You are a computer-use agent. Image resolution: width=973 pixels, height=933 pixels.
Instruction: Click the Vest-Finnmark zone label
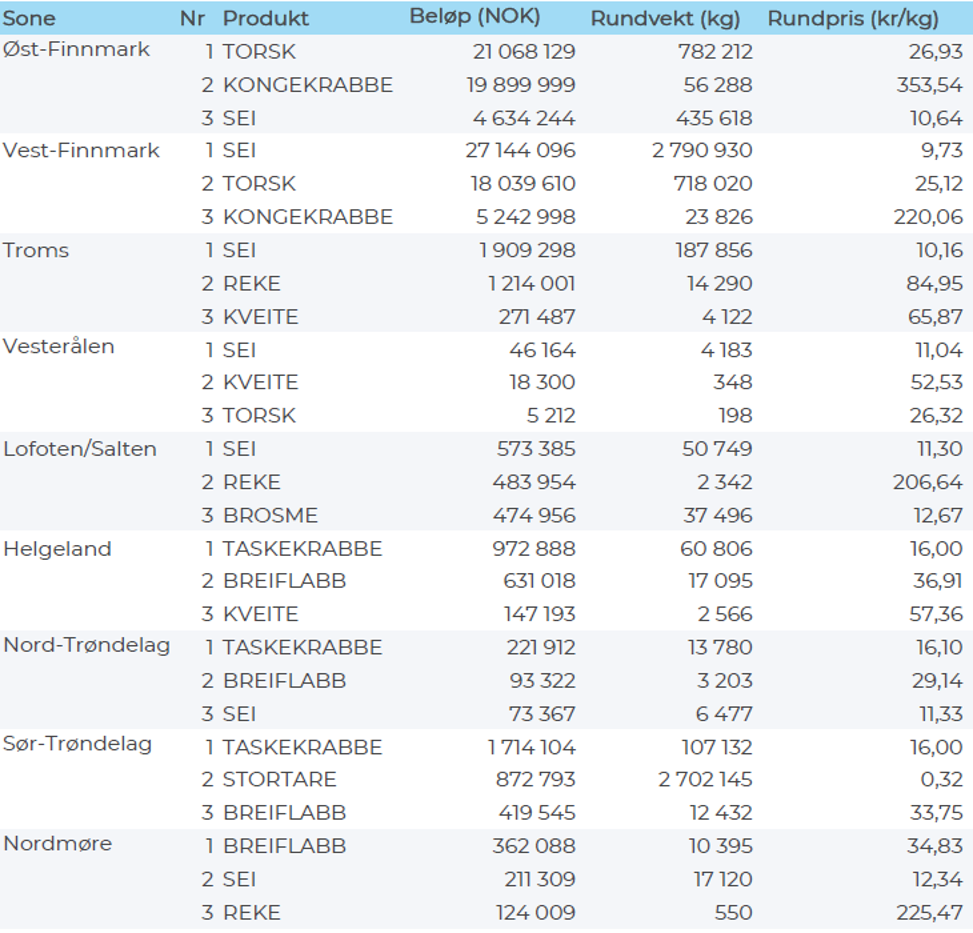(x=81, y=150)
